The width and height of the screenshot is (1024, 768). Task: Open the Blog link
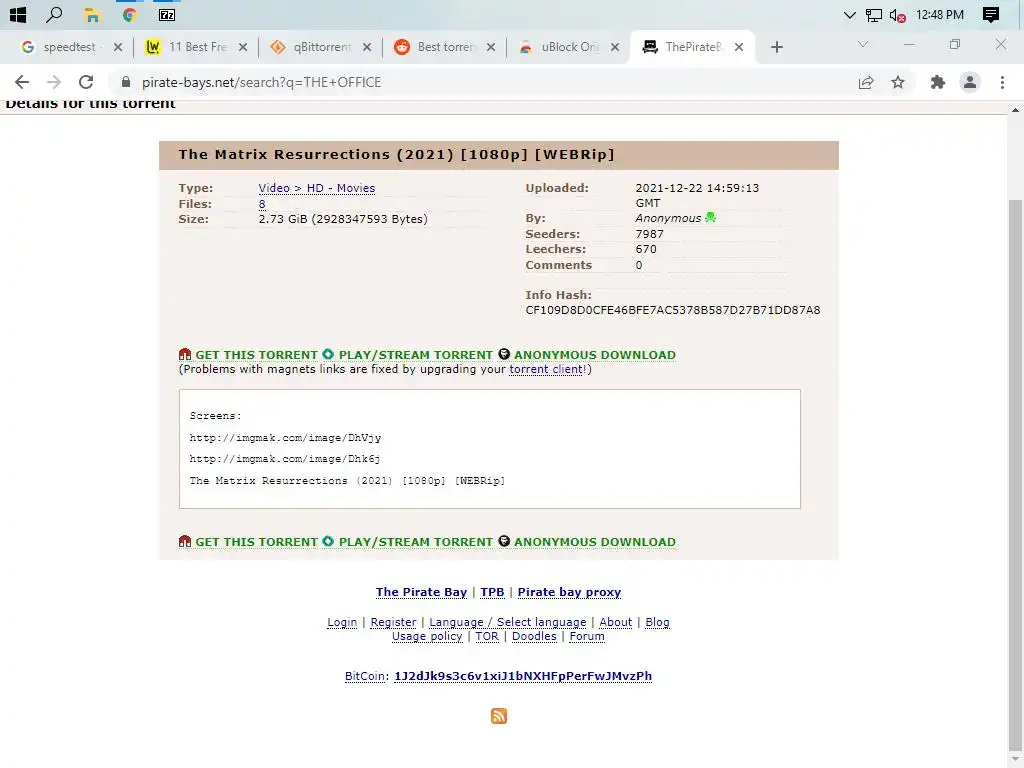click(x=658, y=622)
